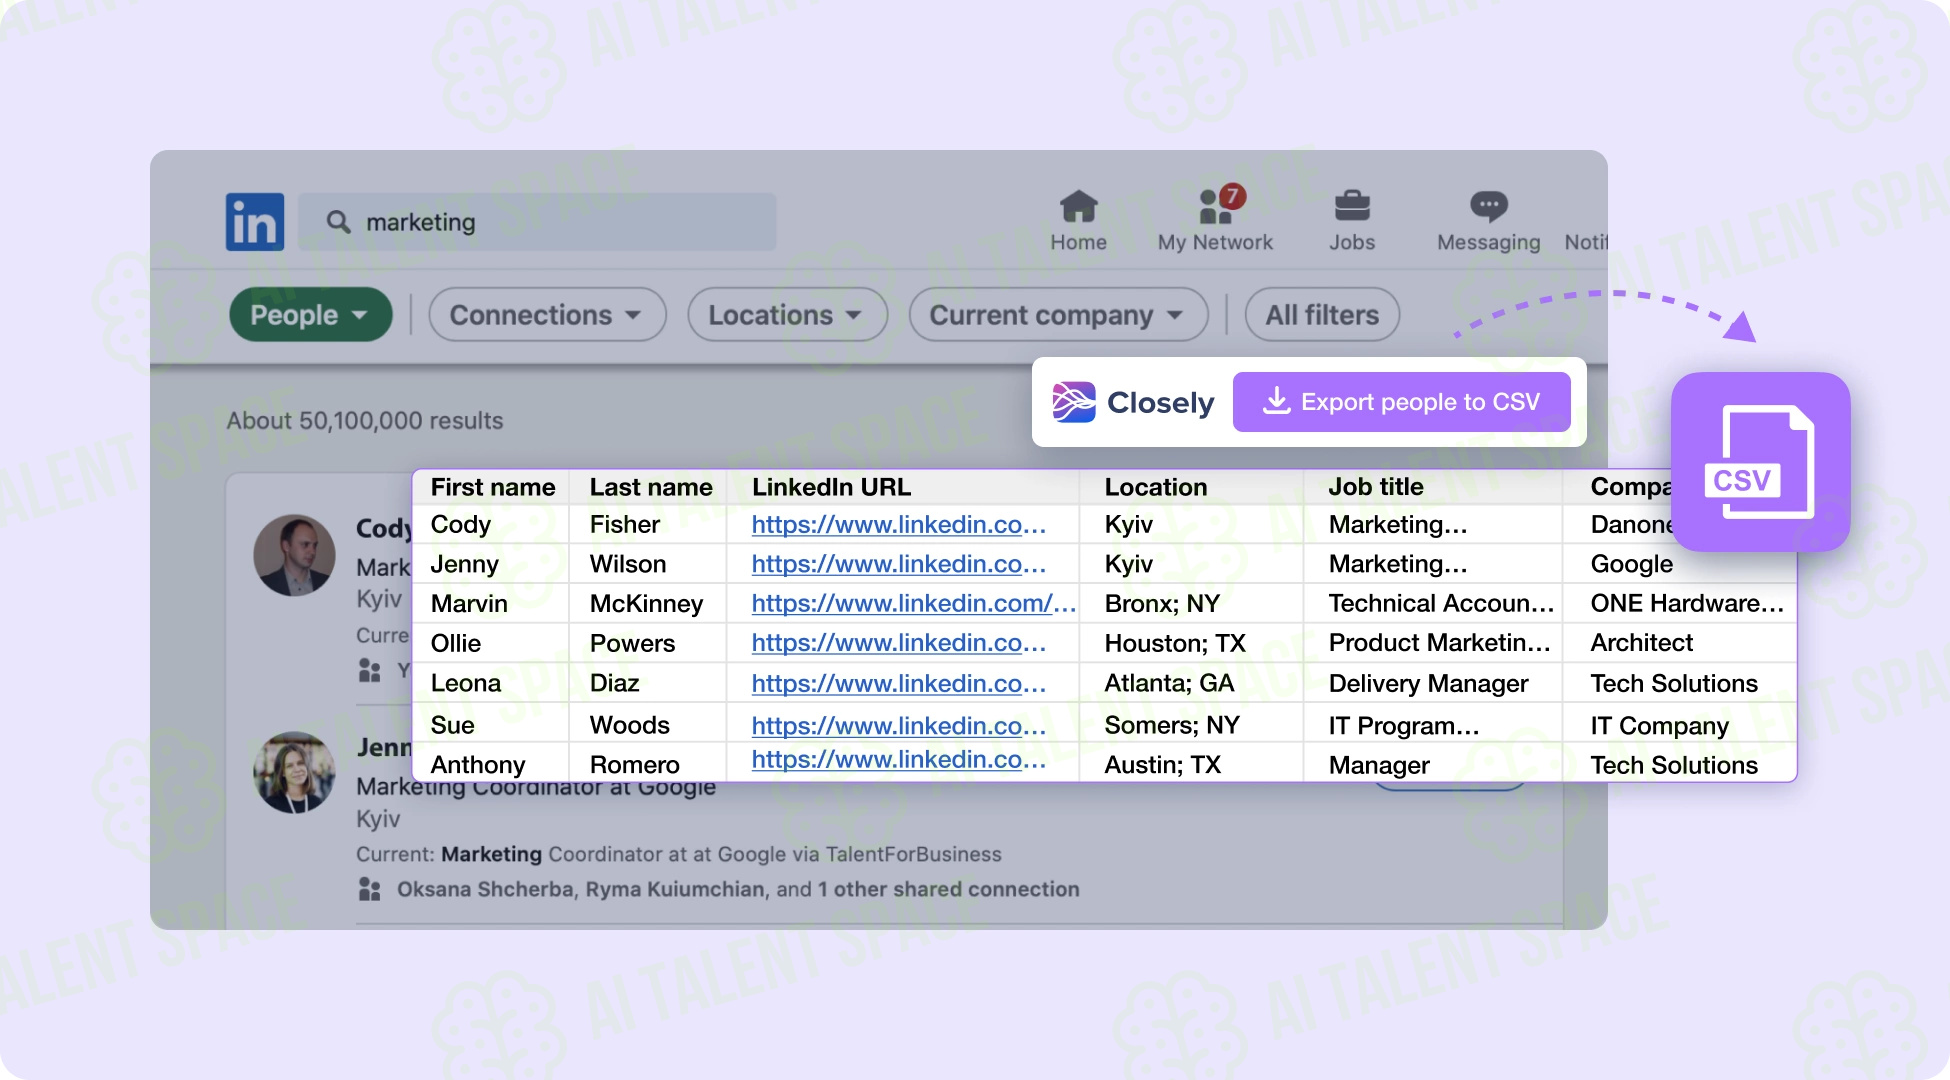Open Marvin McKinney's LinkedIn URL
The height and width of the screenshot is (1080, 1950).
913,604
